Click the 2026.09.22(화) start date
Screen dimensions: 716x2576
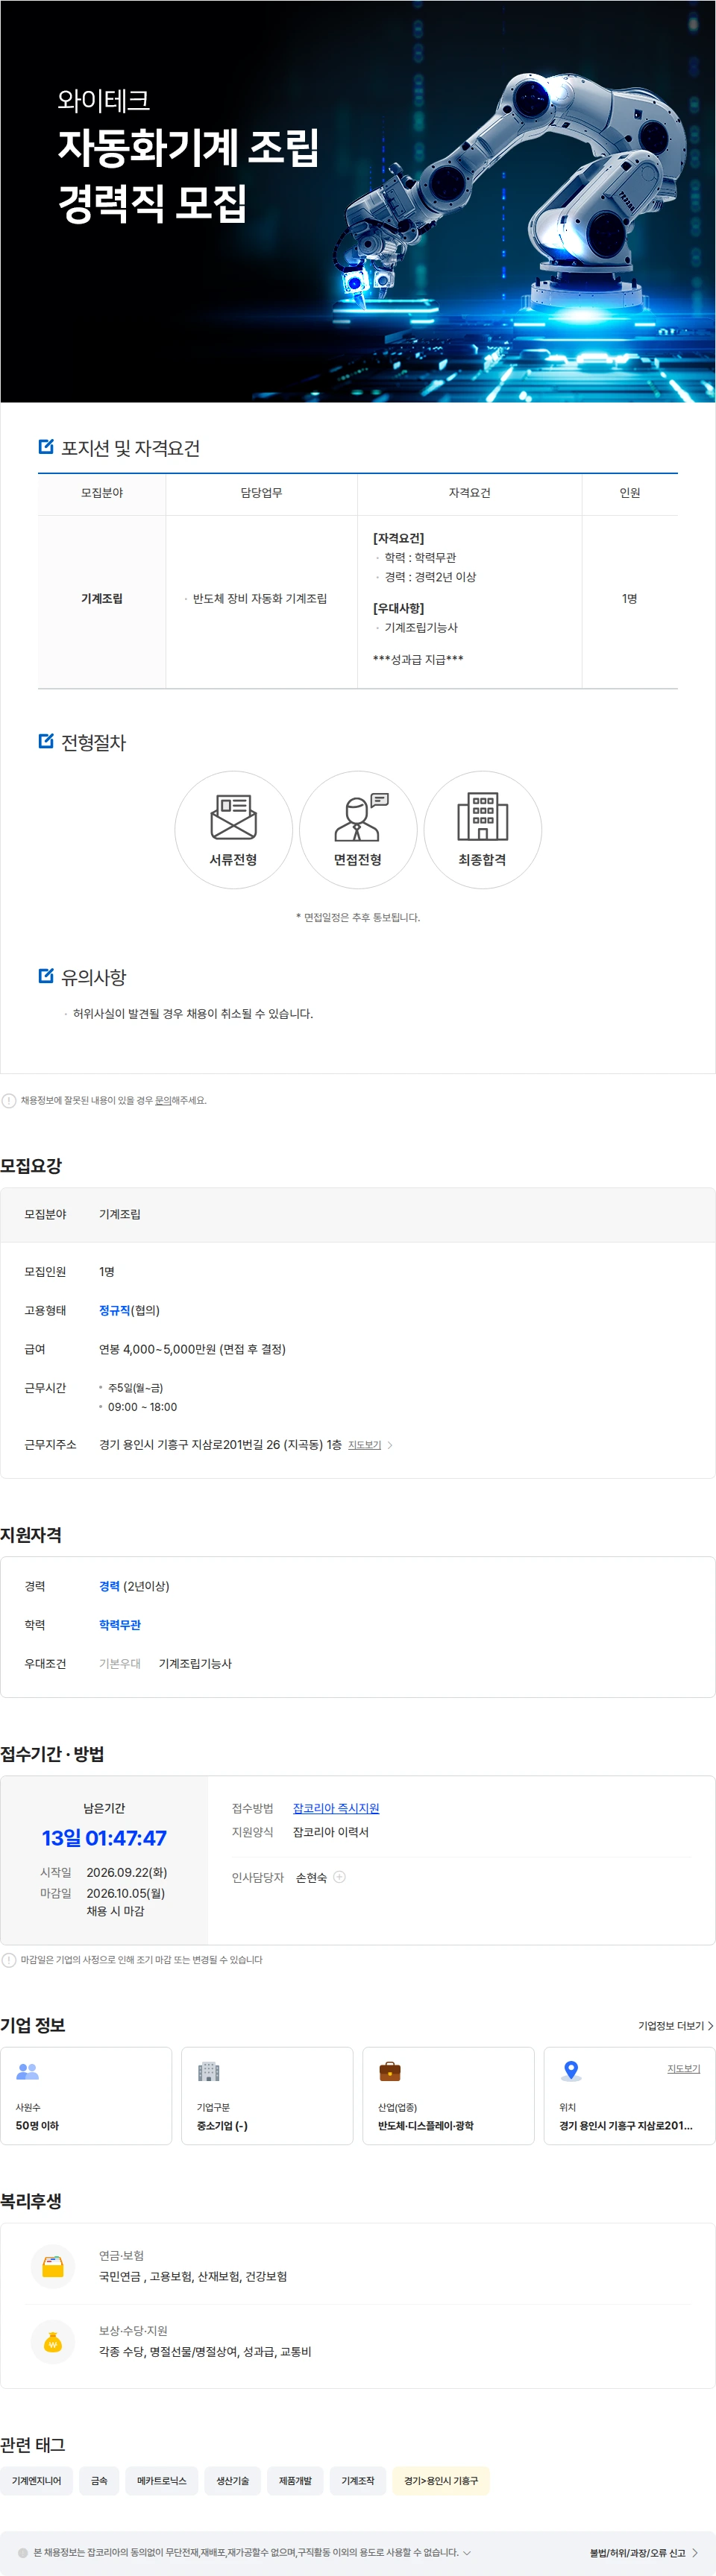coord(127,1872)
